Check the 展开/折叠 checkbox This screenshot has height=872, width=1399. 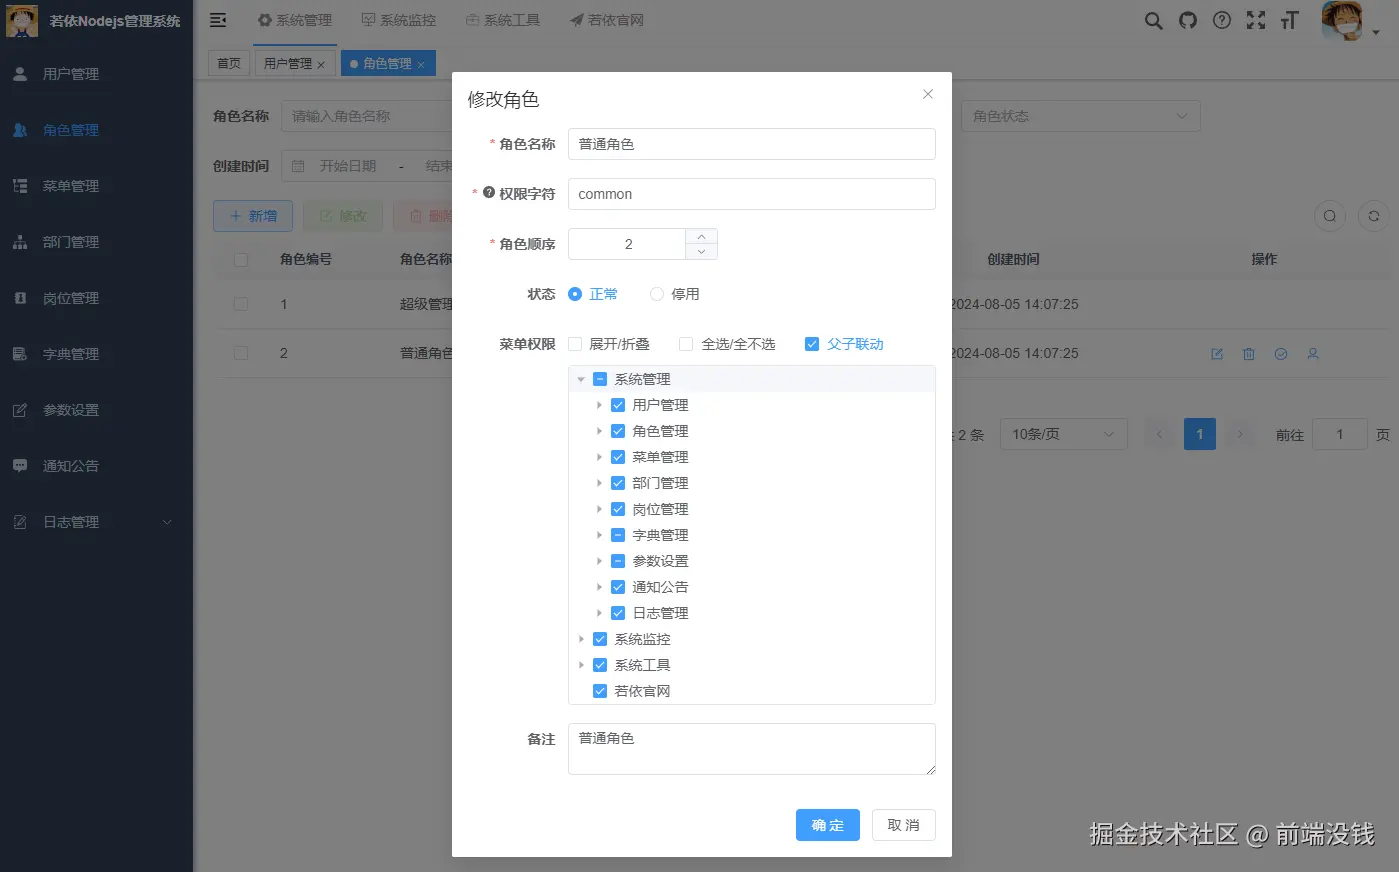click(x=575, y=344)
